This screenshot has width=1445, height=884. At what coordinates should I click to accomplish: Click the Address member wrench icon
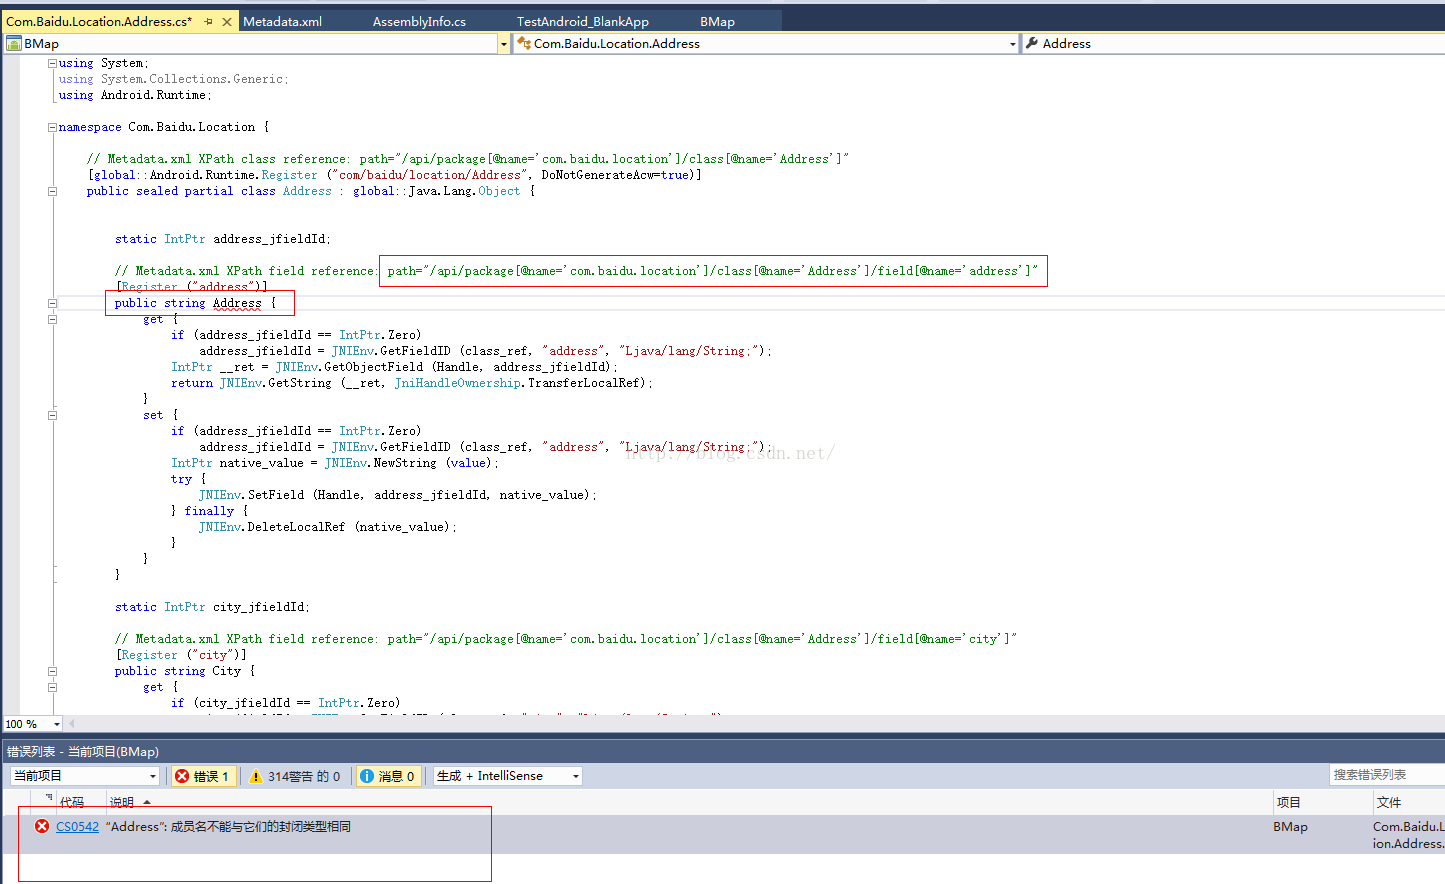coord(1032,43)
